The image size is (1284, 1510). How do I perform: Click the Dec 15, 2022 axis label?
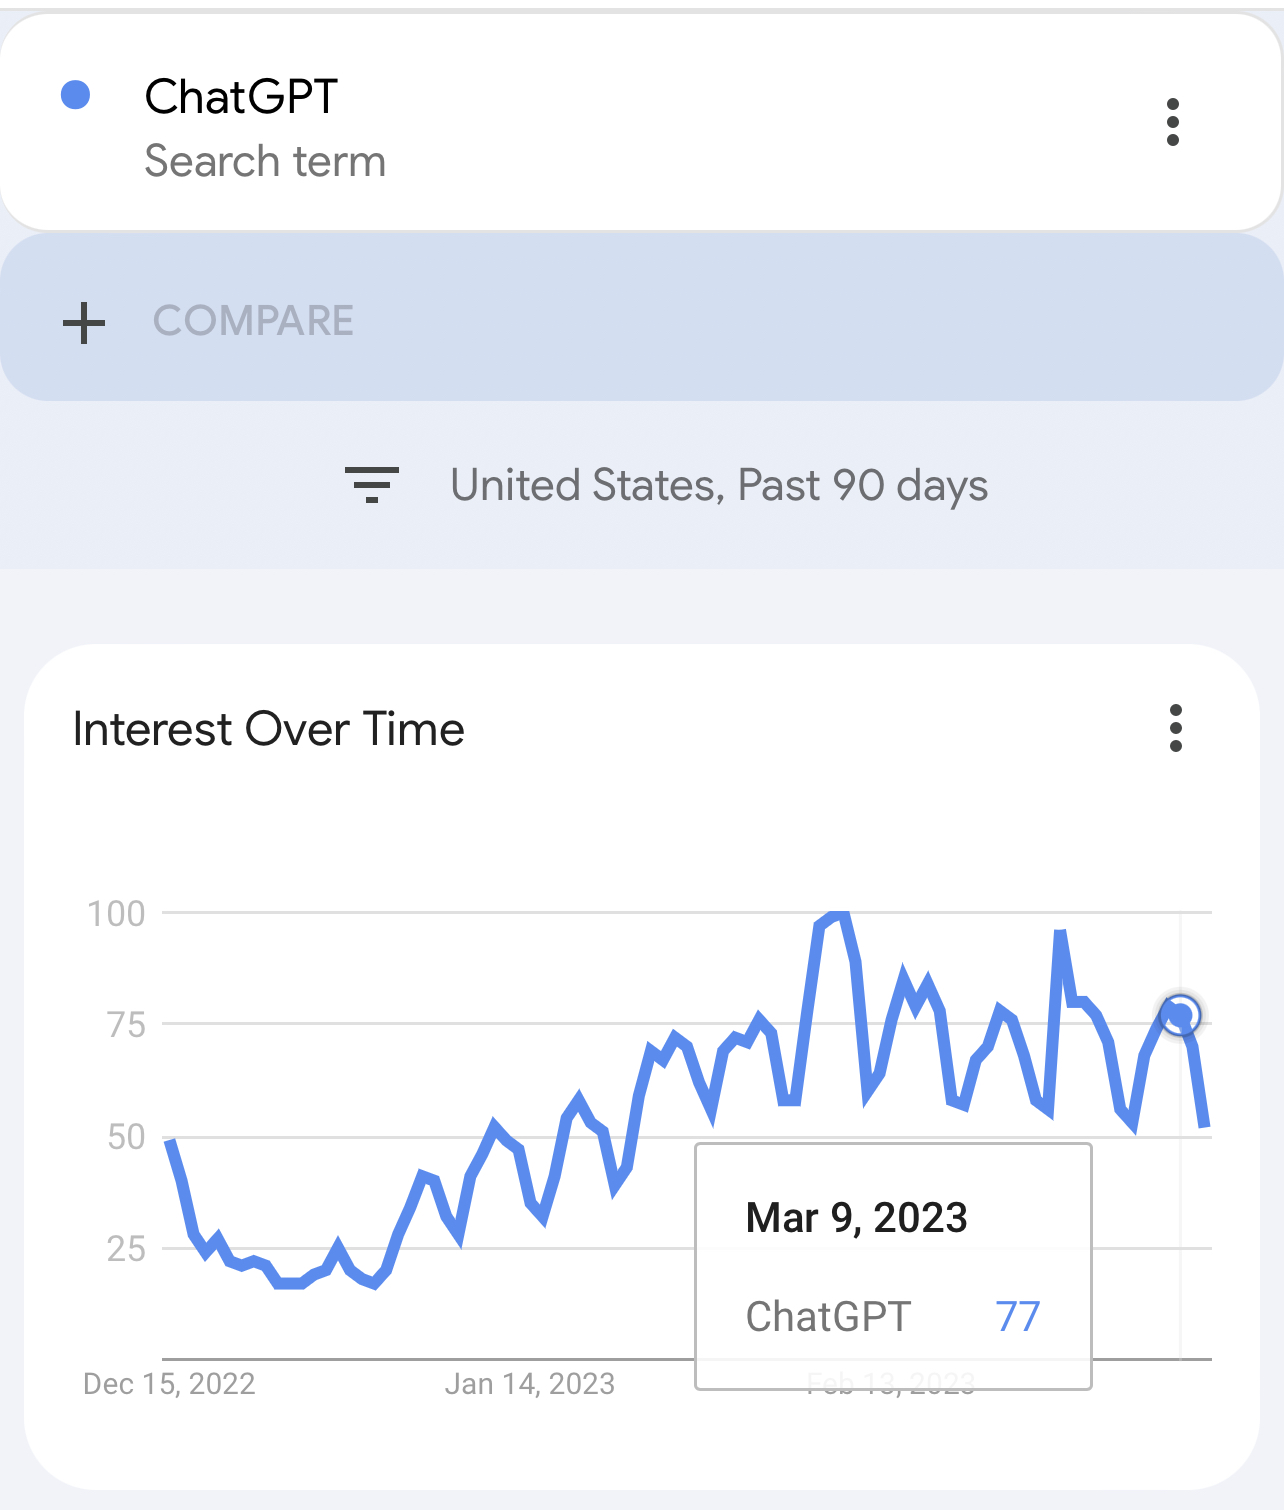pos(169,1384)
